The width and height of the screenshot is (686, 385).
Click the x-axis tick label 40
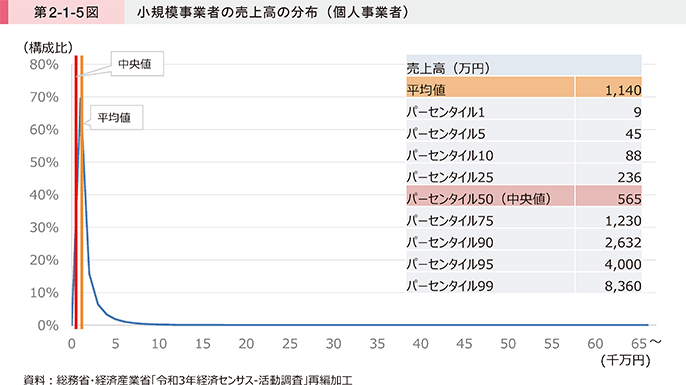[x=421, y=344]
